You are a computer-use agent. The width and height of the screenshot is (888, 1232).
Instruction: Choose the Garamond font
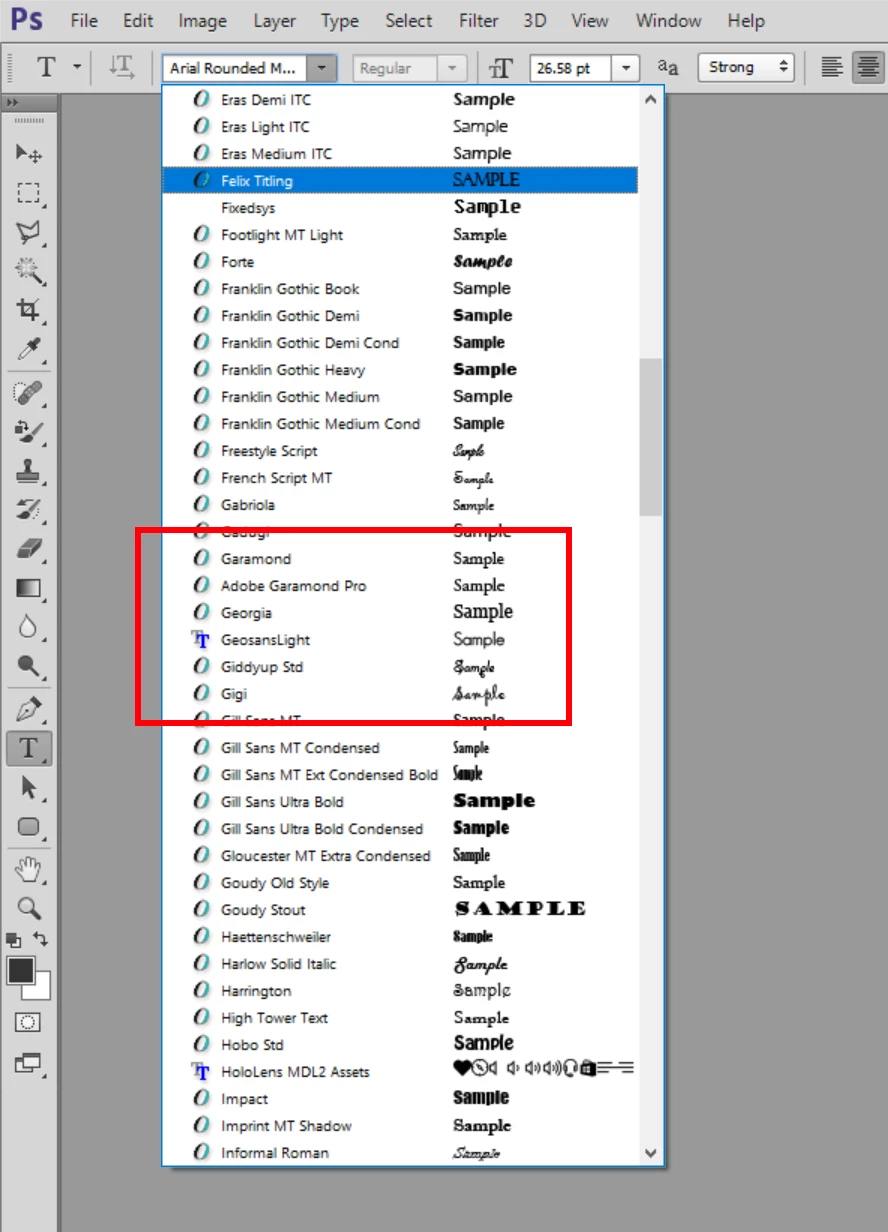pos(400,558)
